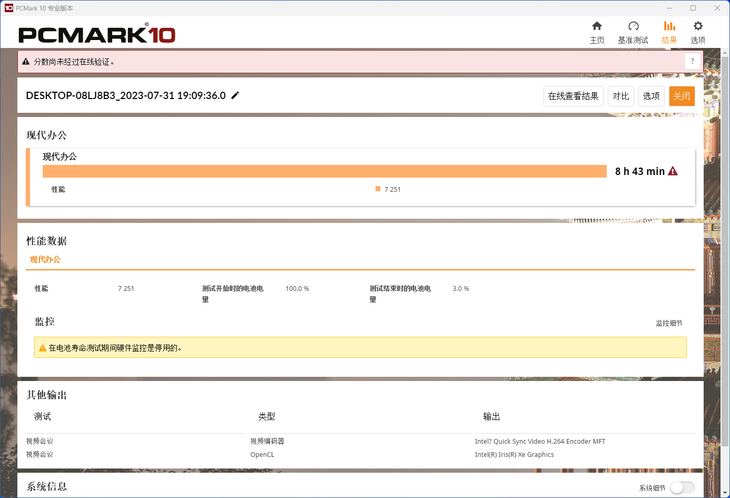Image resolution: width=730 pixels, height=498 pixels.
Task: Click red warning triangle next to 8 h 43 min
Action: pyautogui.click(x=673, y=171)
